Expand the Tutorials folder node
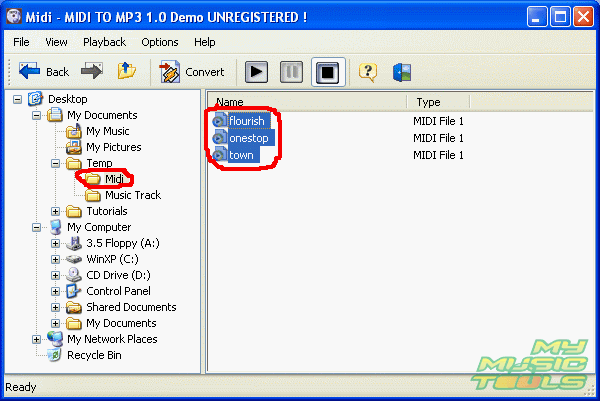Viewport: 600px width, 401px height. pyautogui.click(x=55, y=212)
